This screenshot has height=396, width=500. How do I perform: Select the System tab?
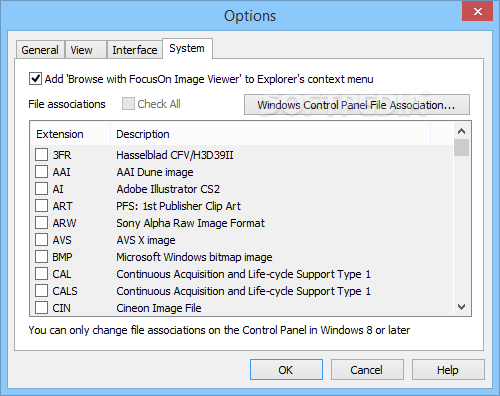pyautogui.click(x=187, y=49)
